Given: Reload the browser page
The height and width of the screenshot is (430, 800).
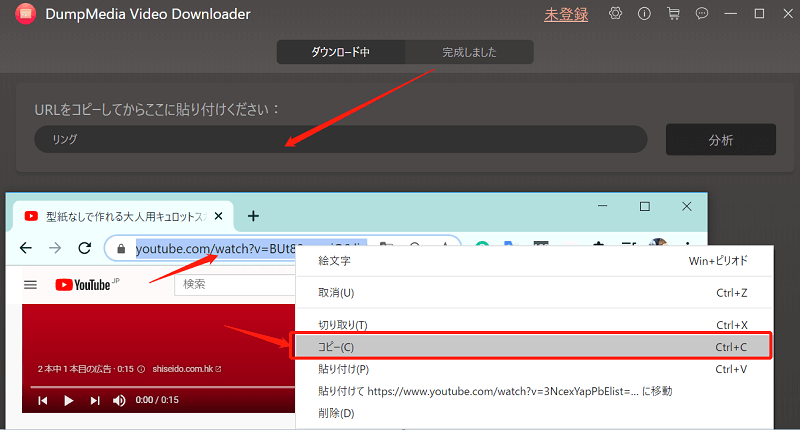Looking at the screenshot, I should [x=85, y=248].
